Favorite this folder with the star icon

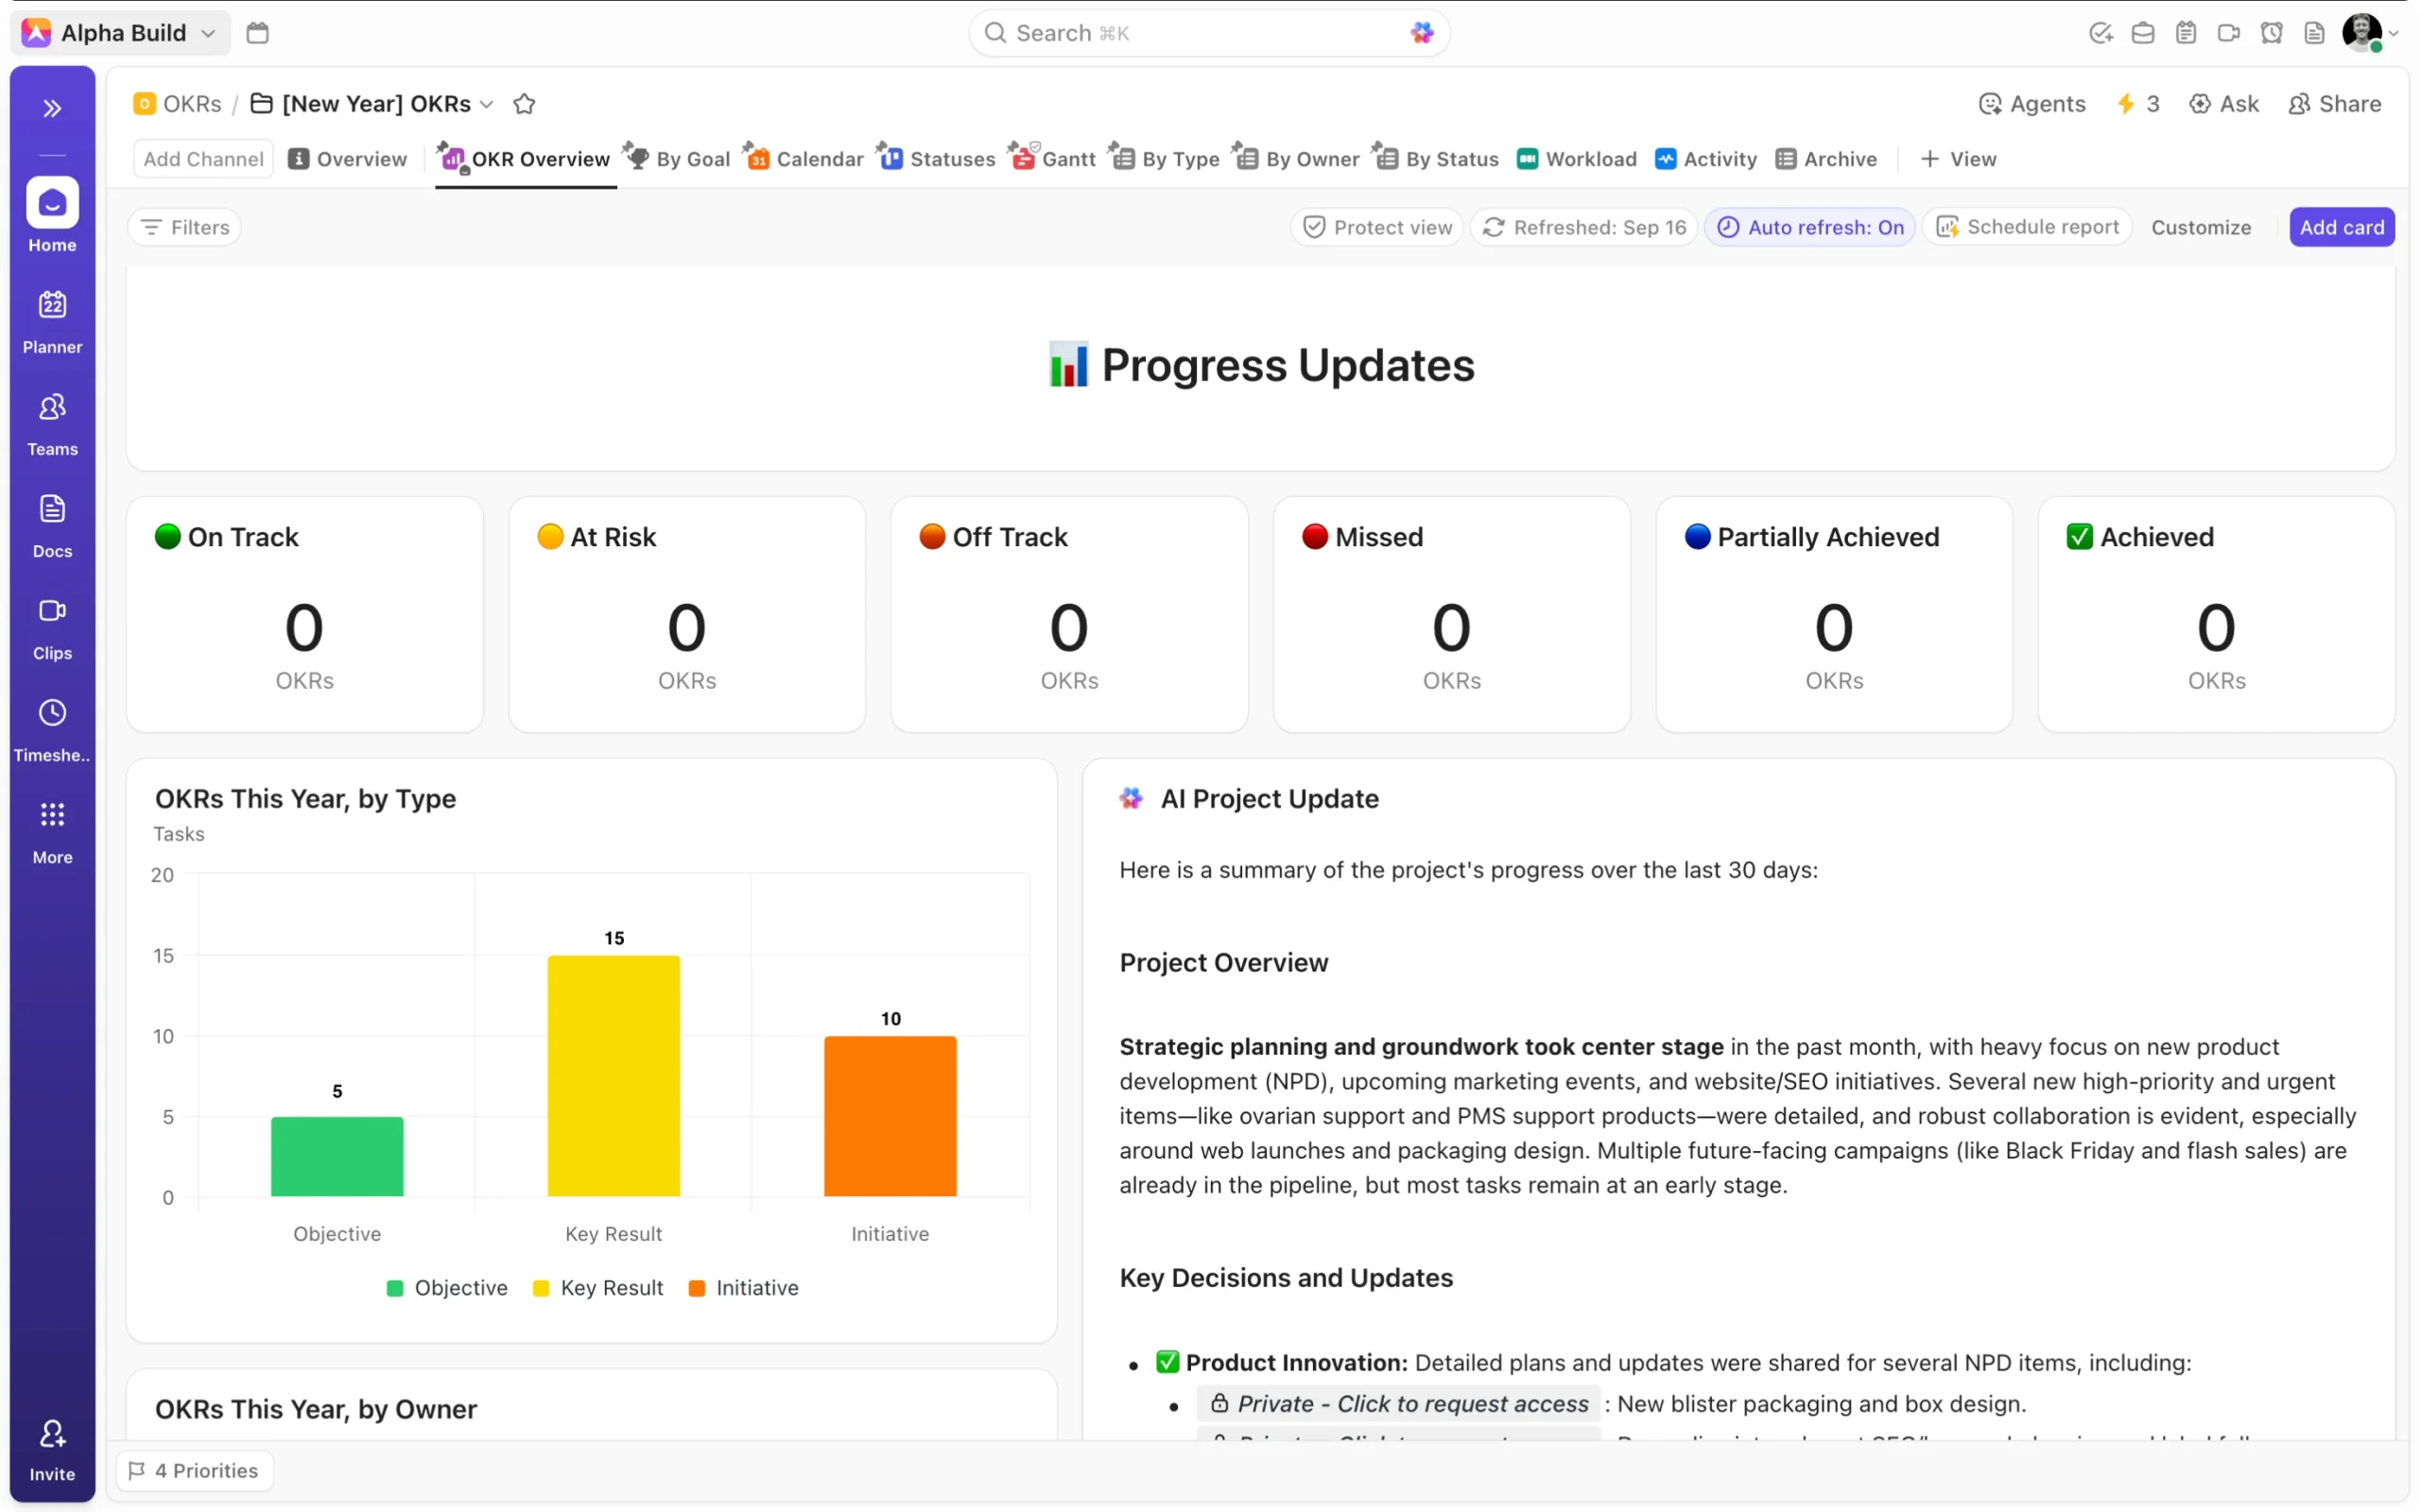click(x=524, y=104)
